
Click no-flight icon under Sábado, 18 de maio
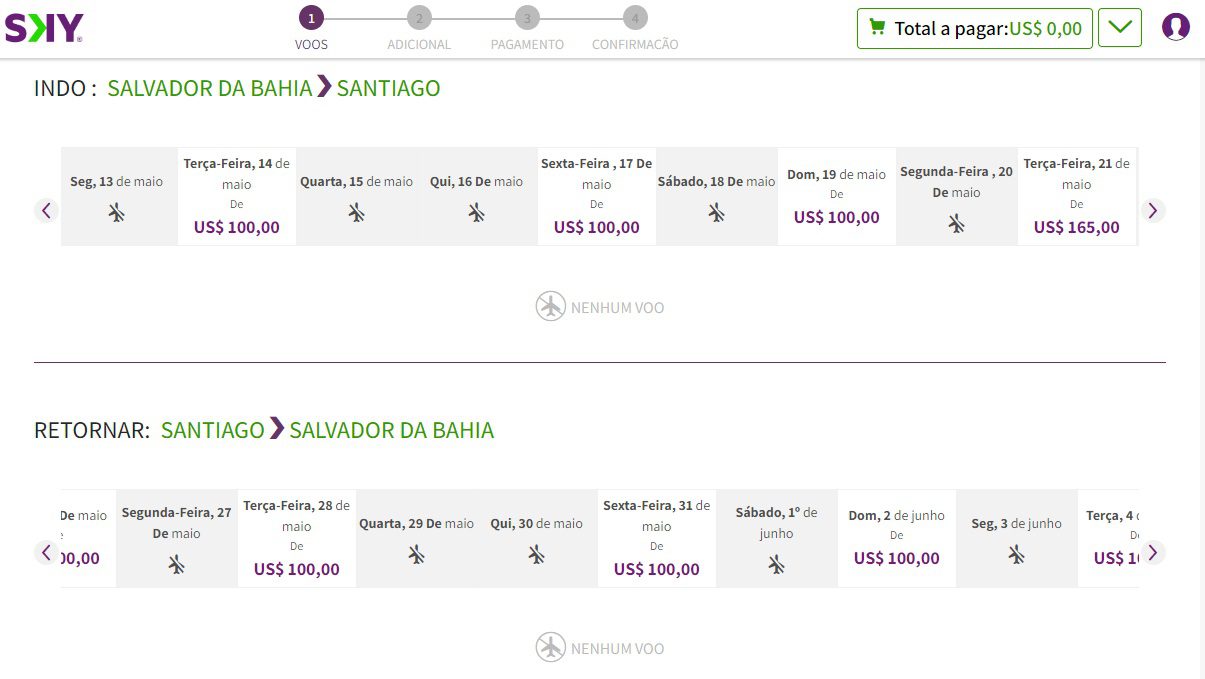[x=716, y=212]
